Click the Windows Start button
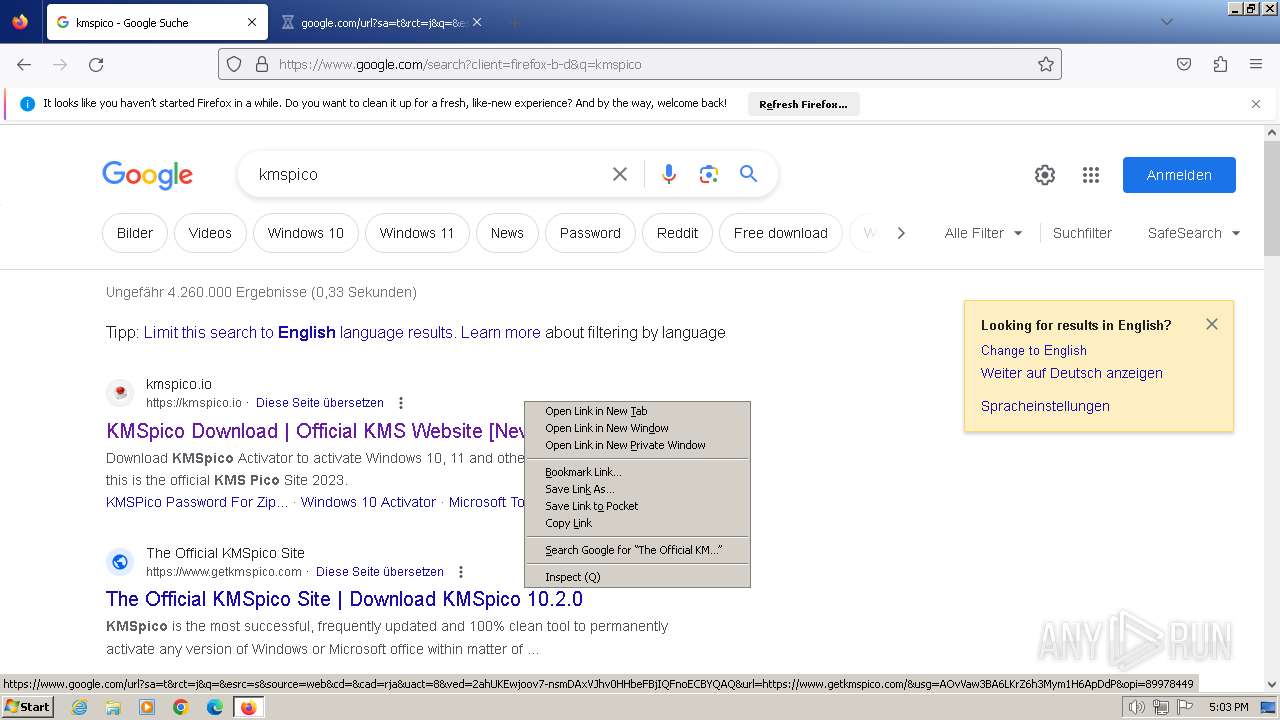This screenshot has width=1280, height=720. 28,707
